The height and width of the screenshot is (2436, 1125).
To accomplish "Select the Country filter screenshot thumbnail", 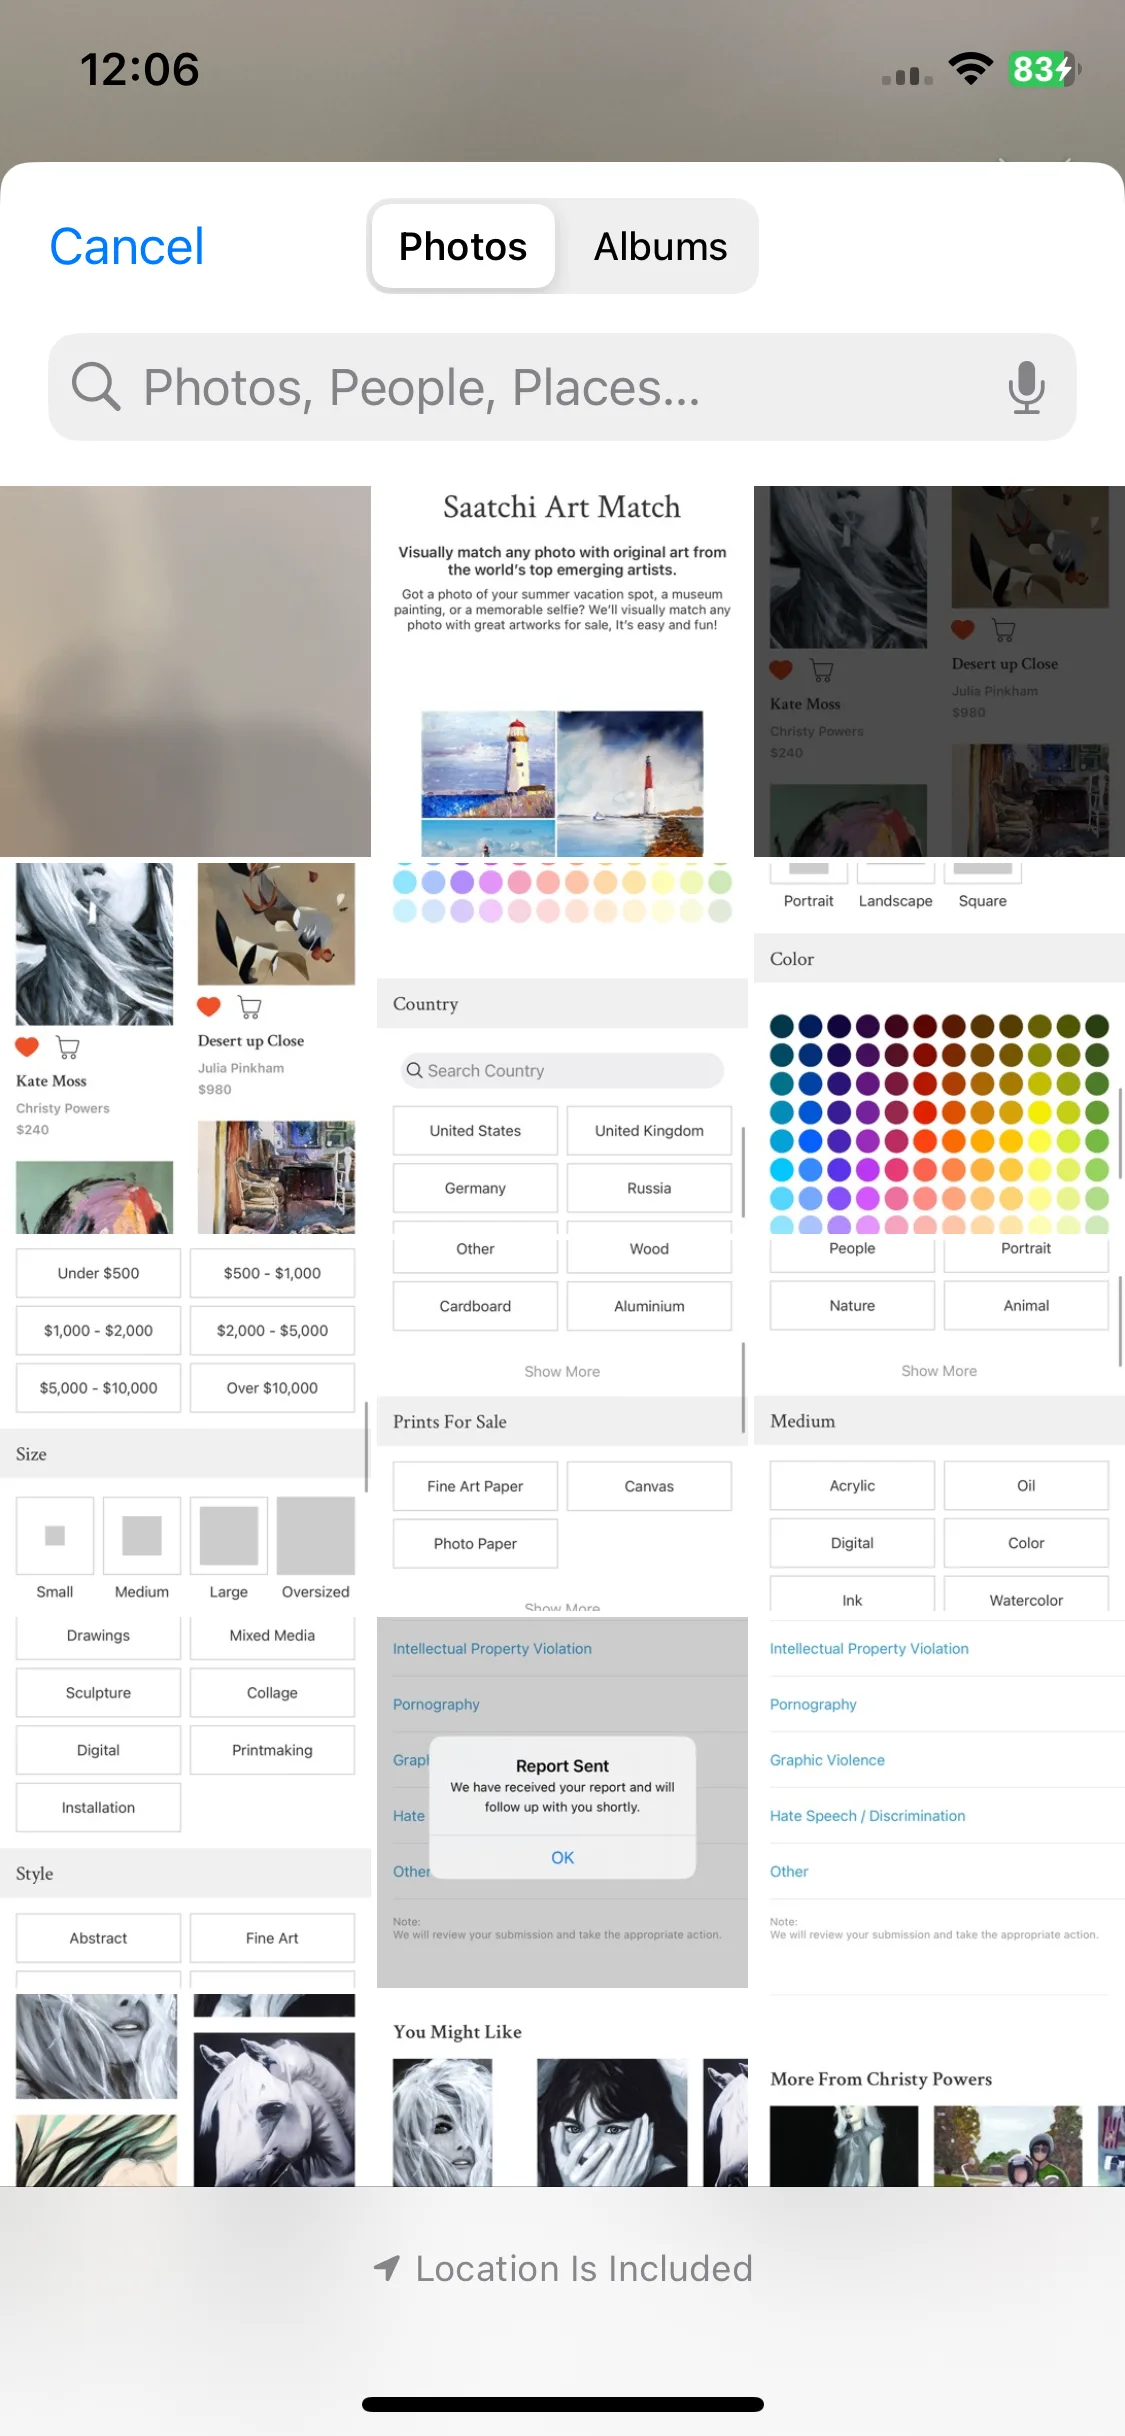I will pyautogui.click(x=562, y=1048).
